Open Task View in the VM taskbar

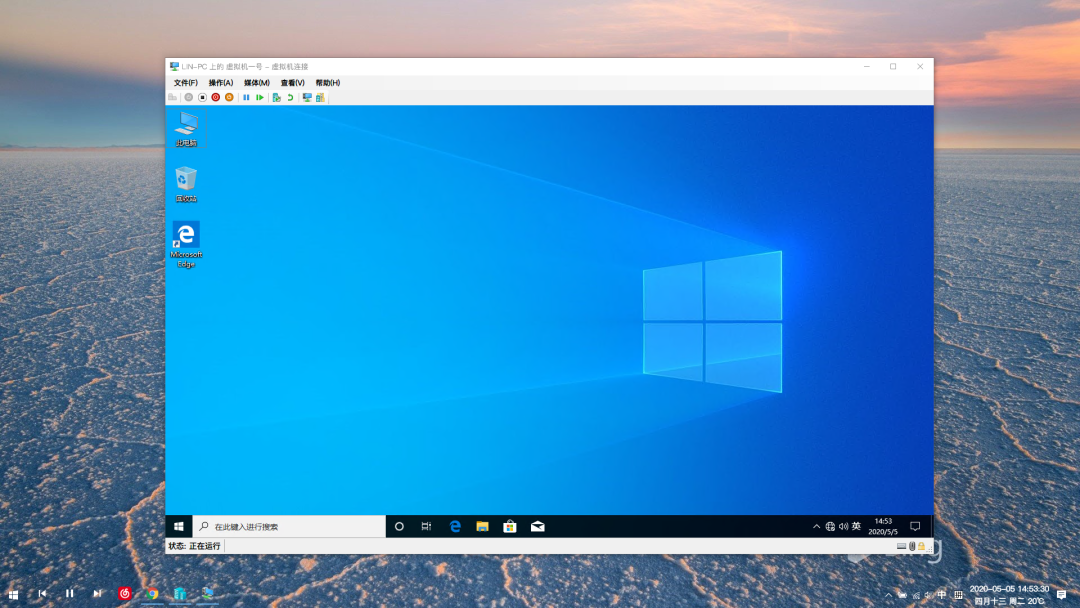[x=426, y=527]
